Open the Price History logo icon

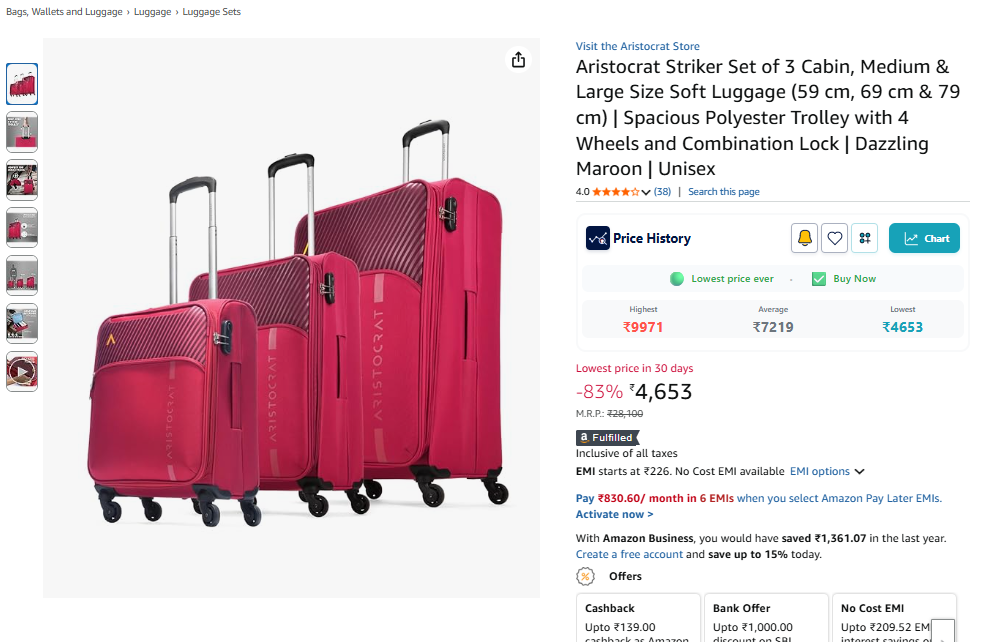[597, 238]
